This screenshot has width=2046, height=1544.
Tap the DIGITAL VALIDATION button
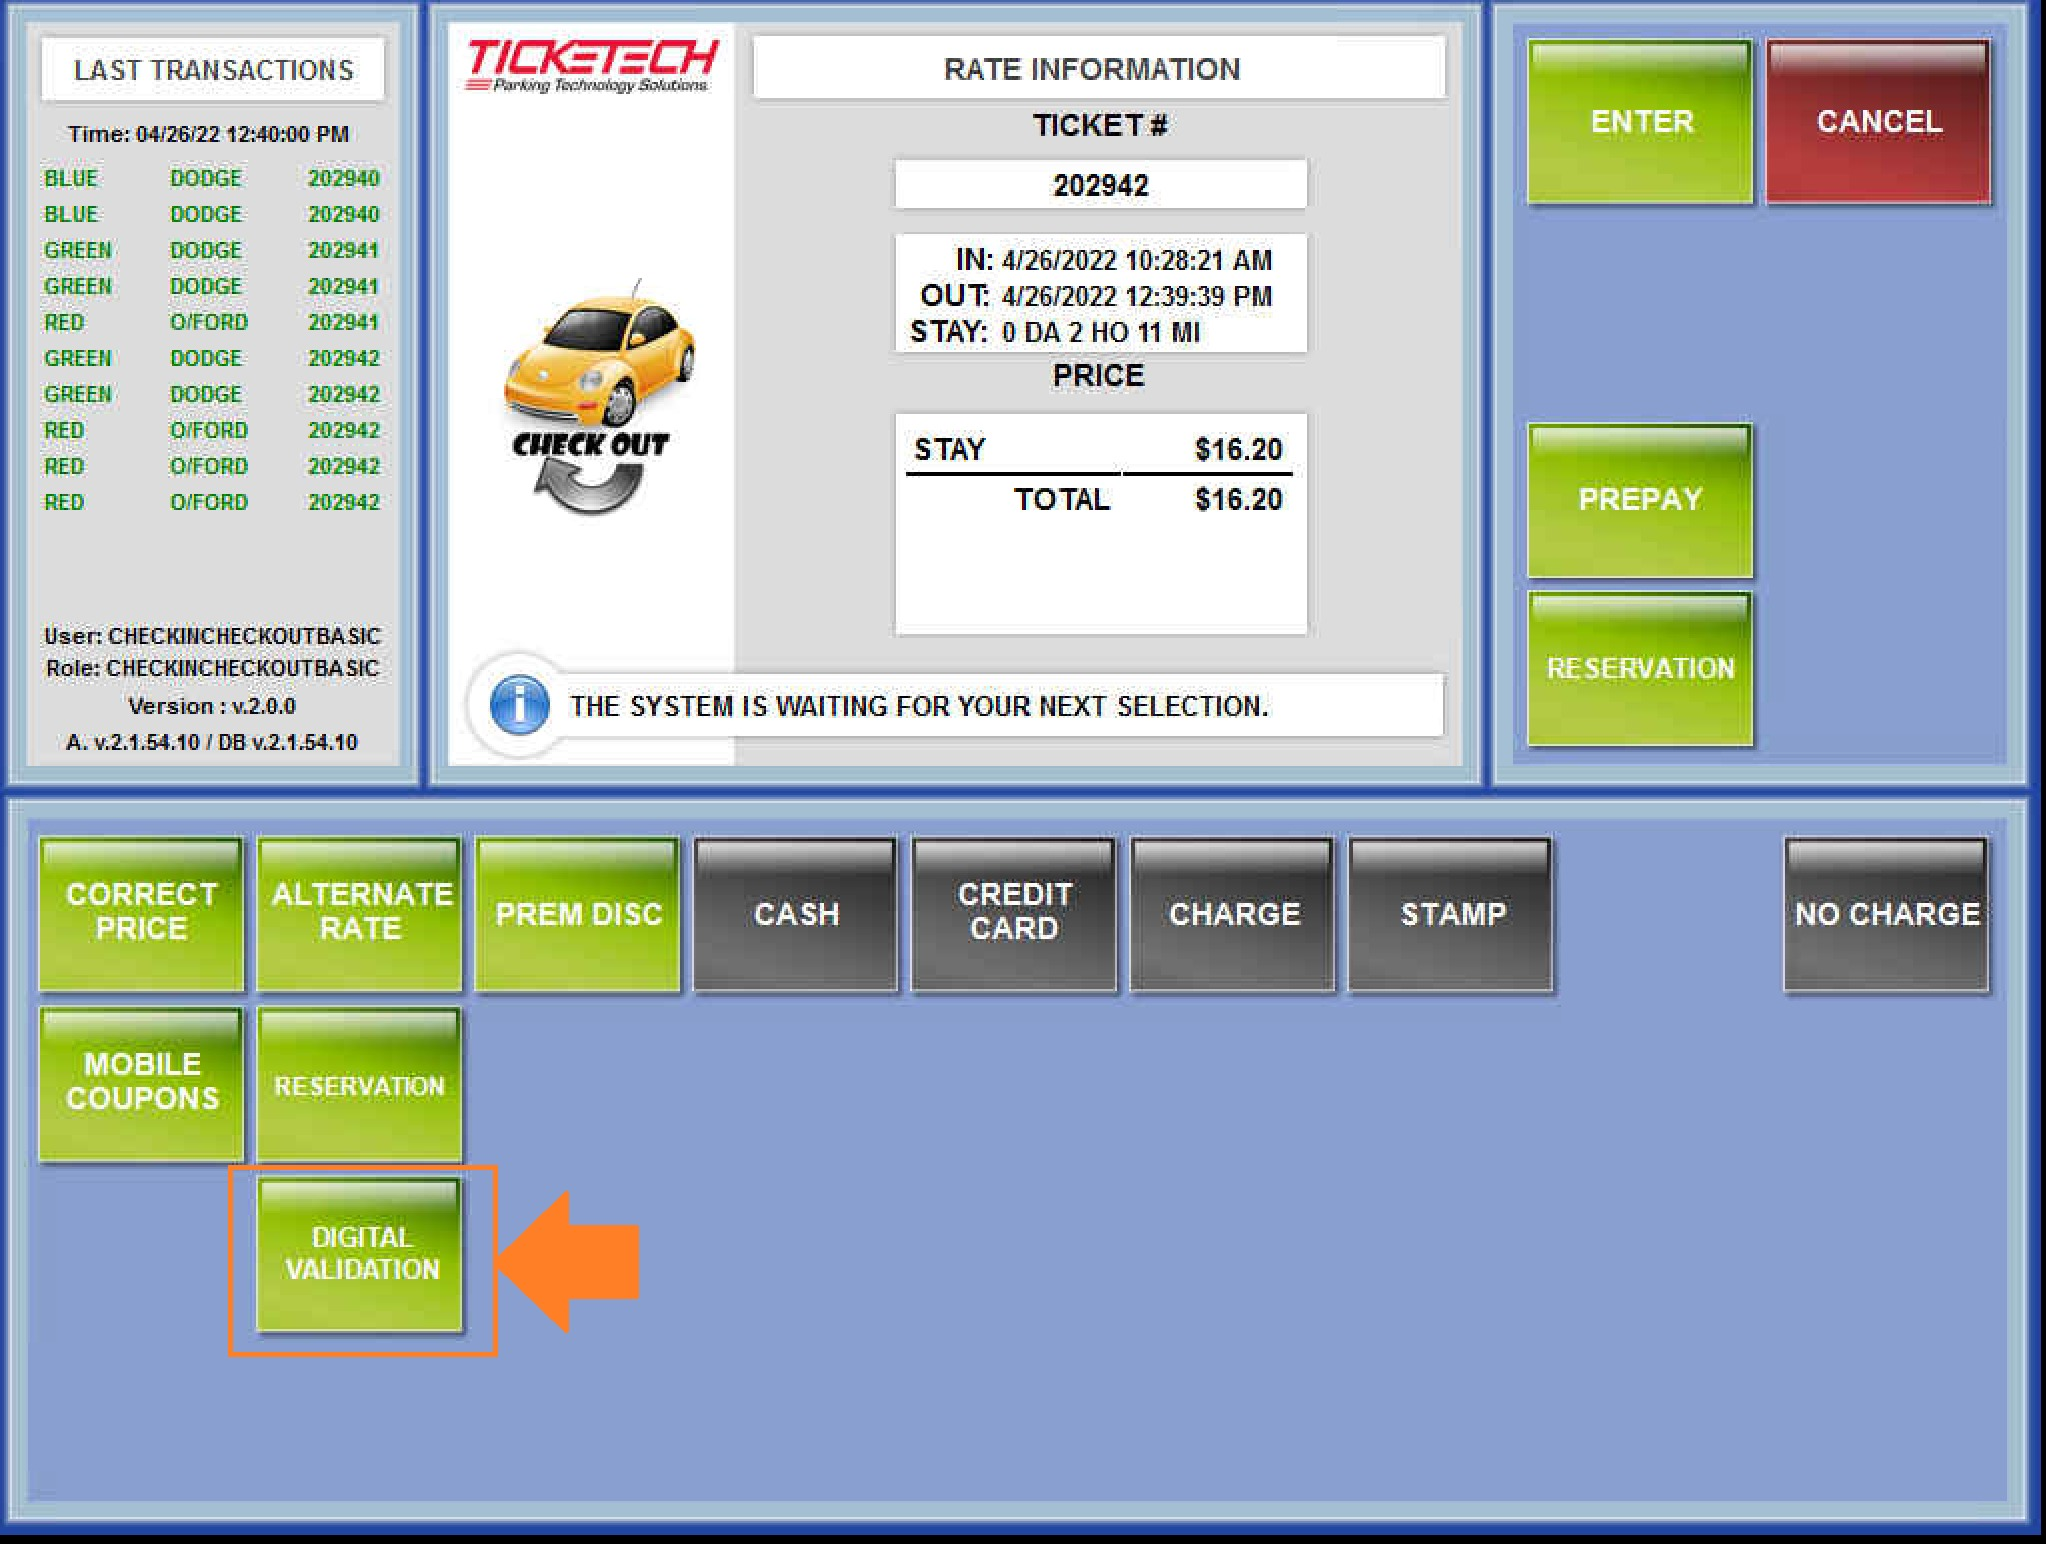pos(361,1254)
